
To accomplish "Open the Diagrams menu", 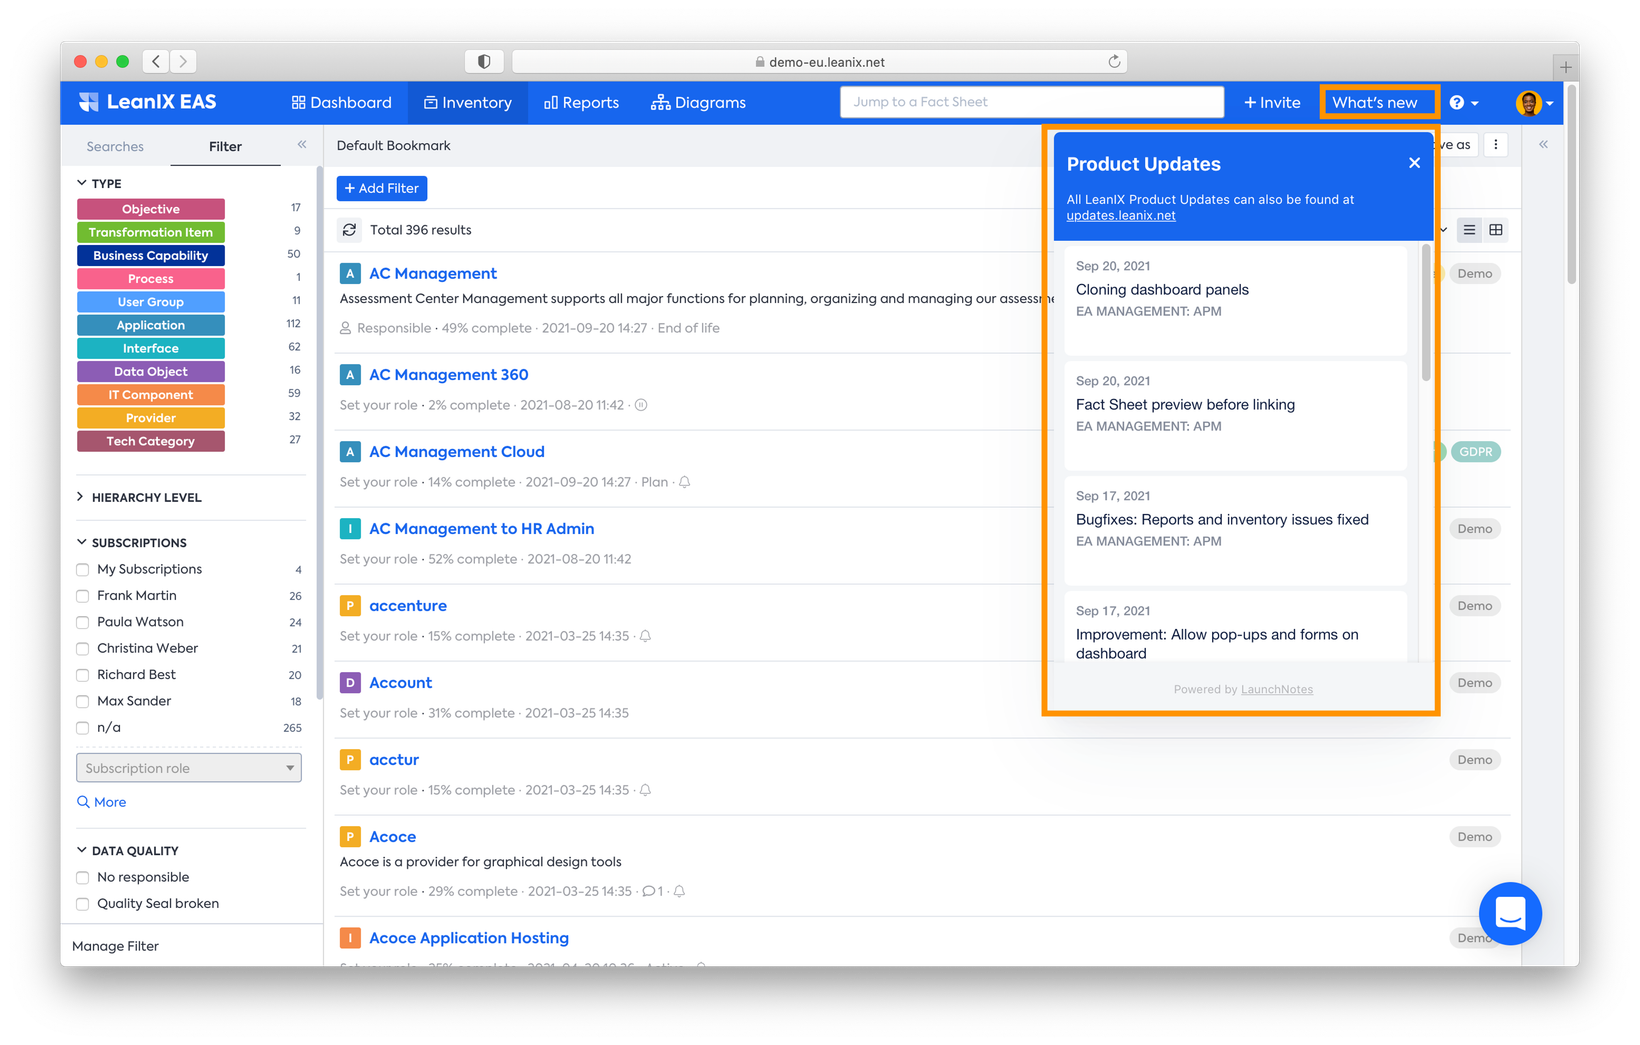I will point(698,102).
